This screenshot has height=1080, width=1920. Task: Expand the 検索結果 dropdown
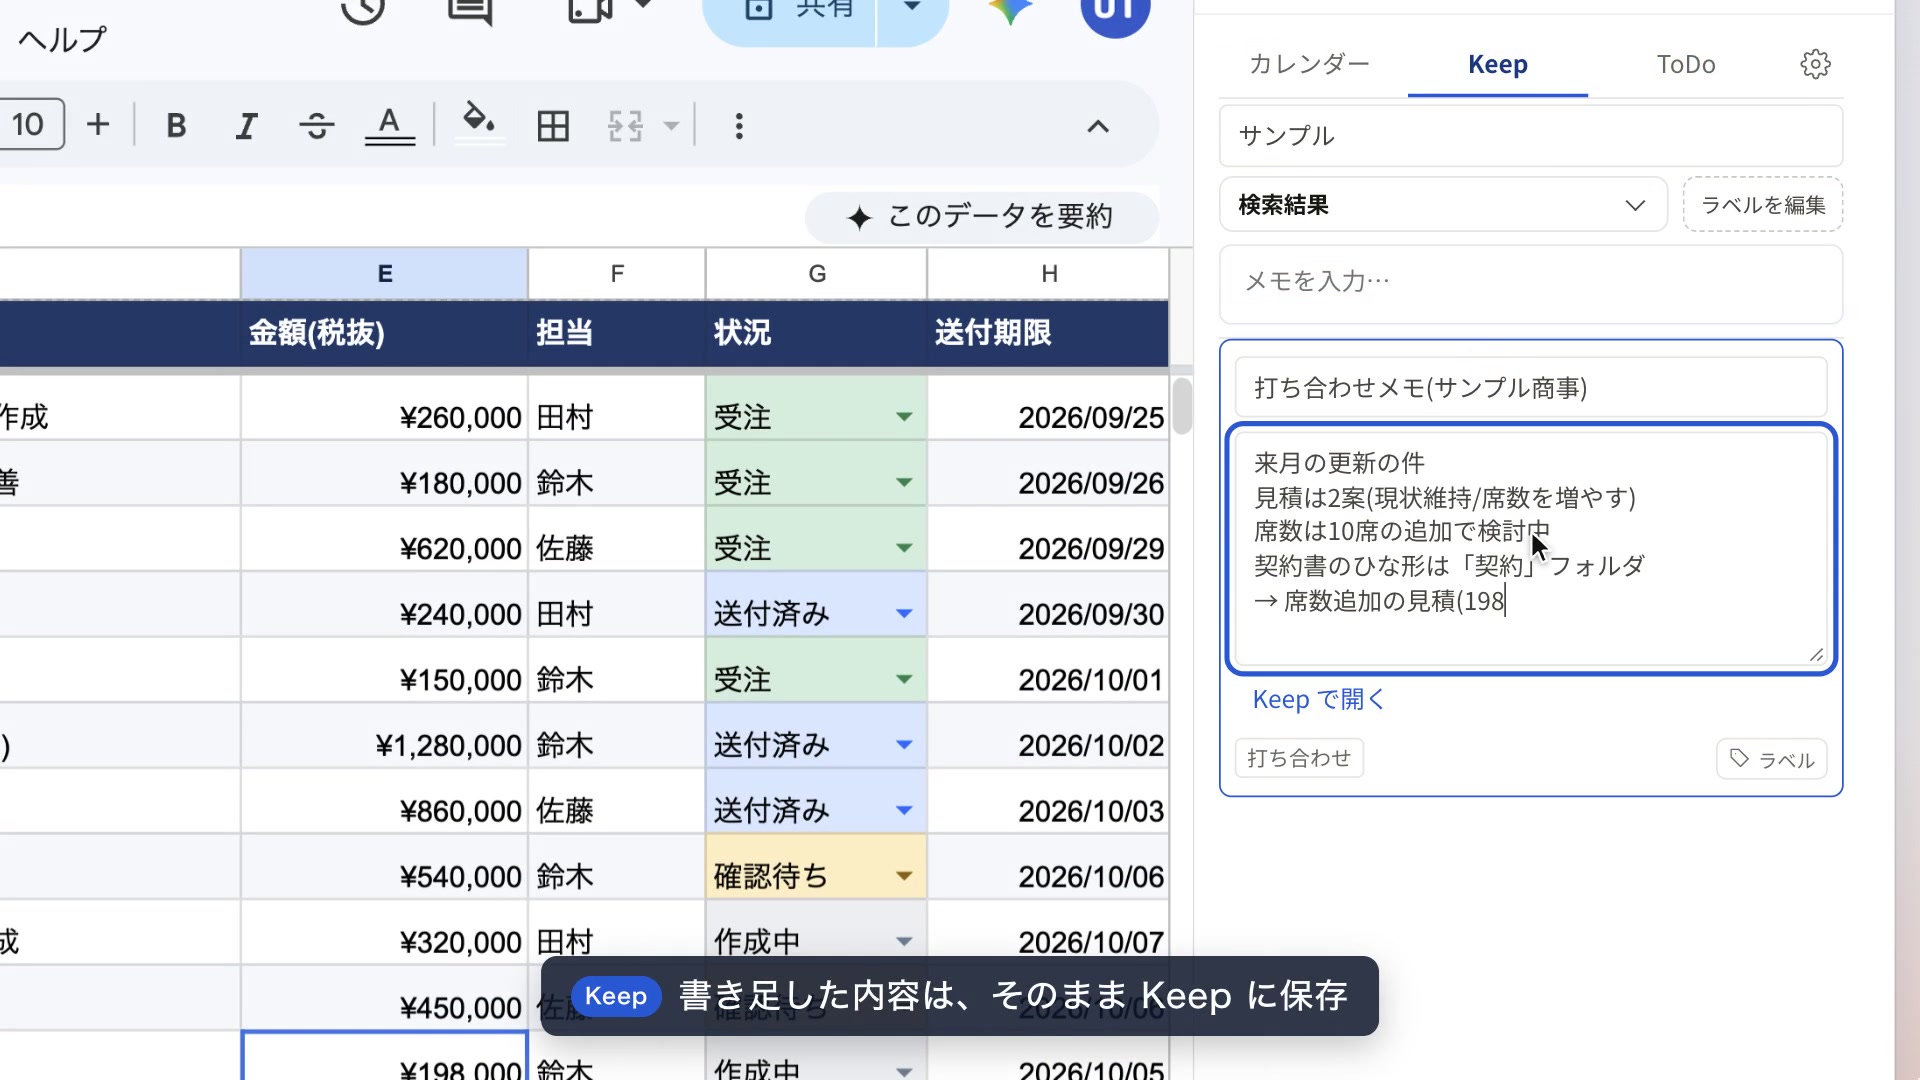(1443, 205)
